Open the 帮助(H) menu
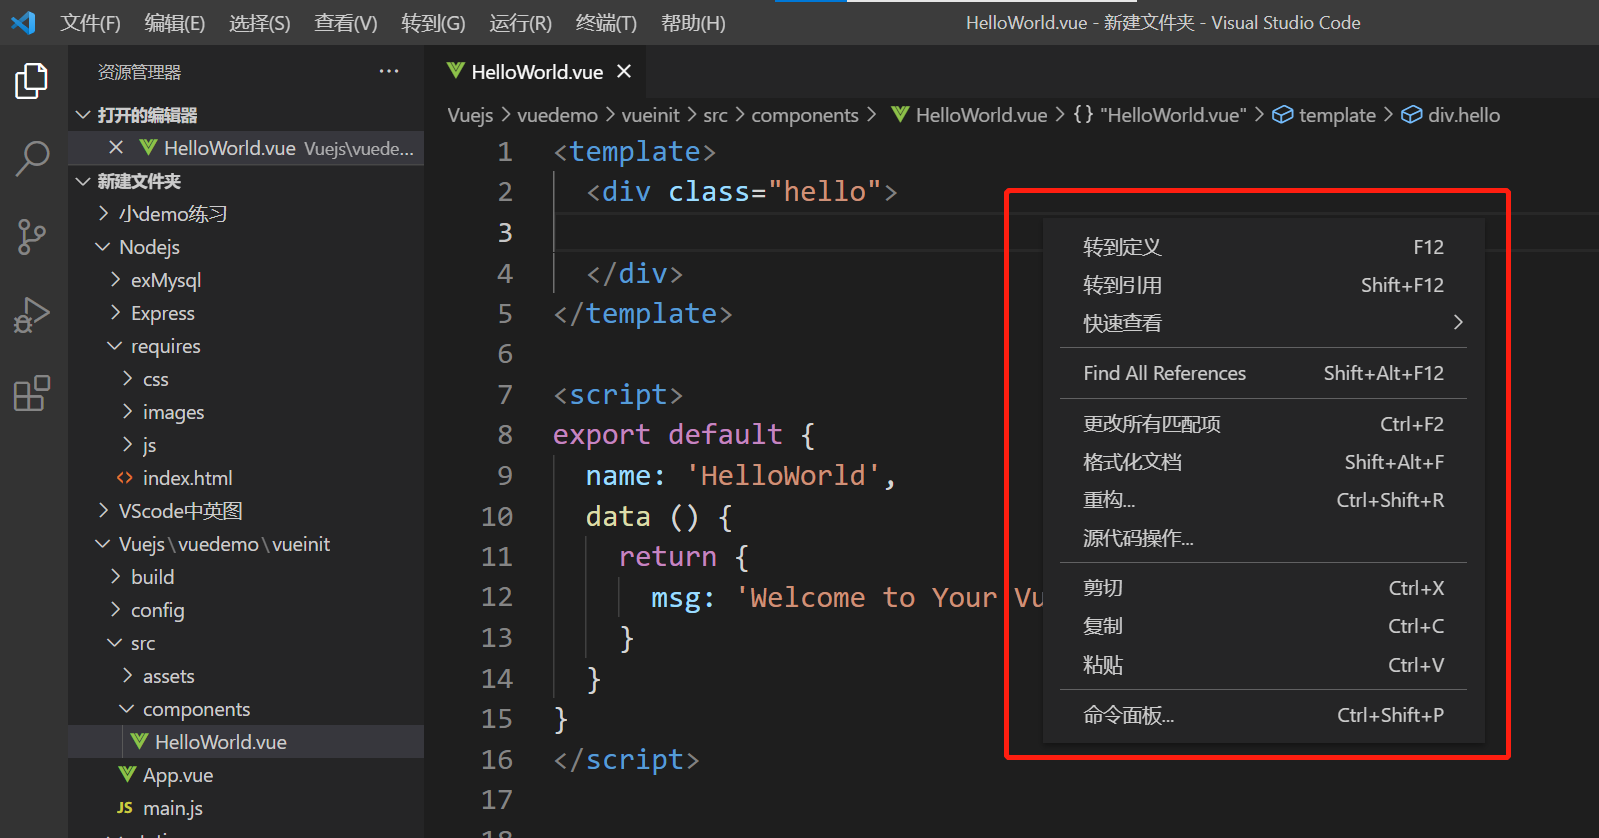The height and width of the screenshot is (838, 1599). (x=693, y=22)
